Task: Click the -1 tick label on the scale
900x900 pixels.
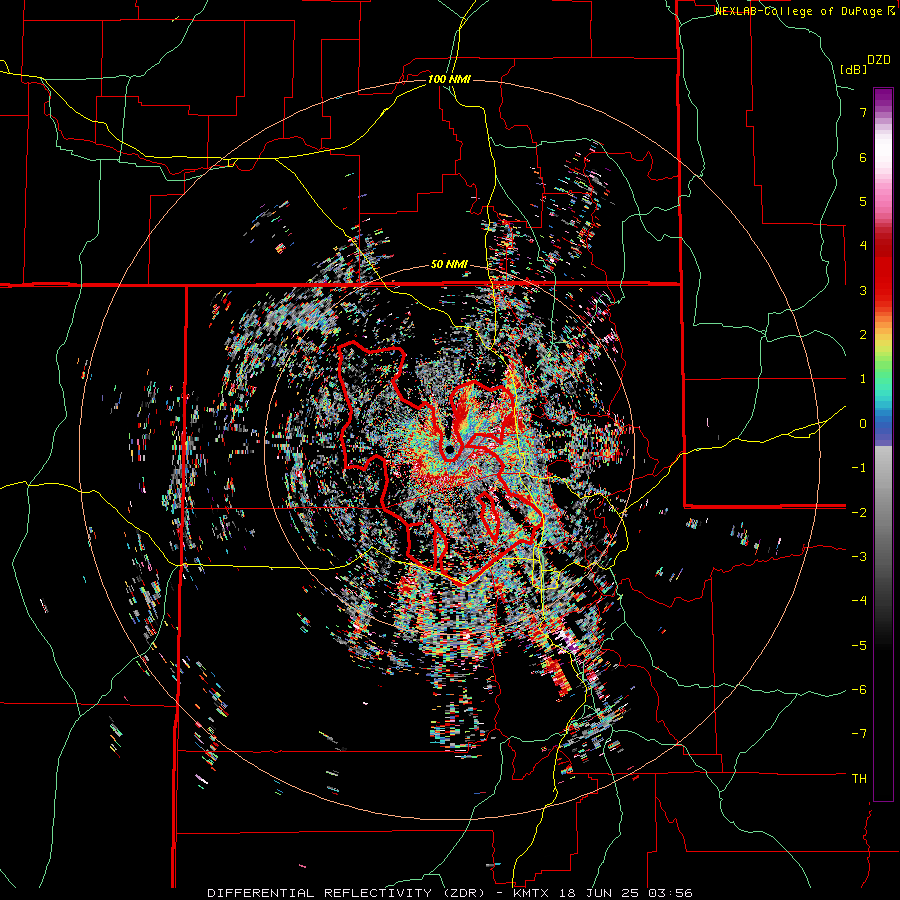Action: (x=859, y=468)
